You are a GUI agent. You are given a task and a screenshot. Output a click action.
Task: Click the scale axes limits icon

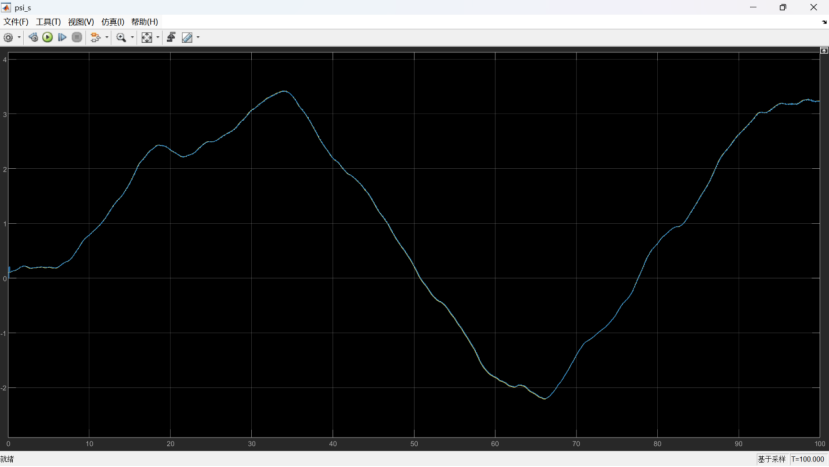coord(147,37)
